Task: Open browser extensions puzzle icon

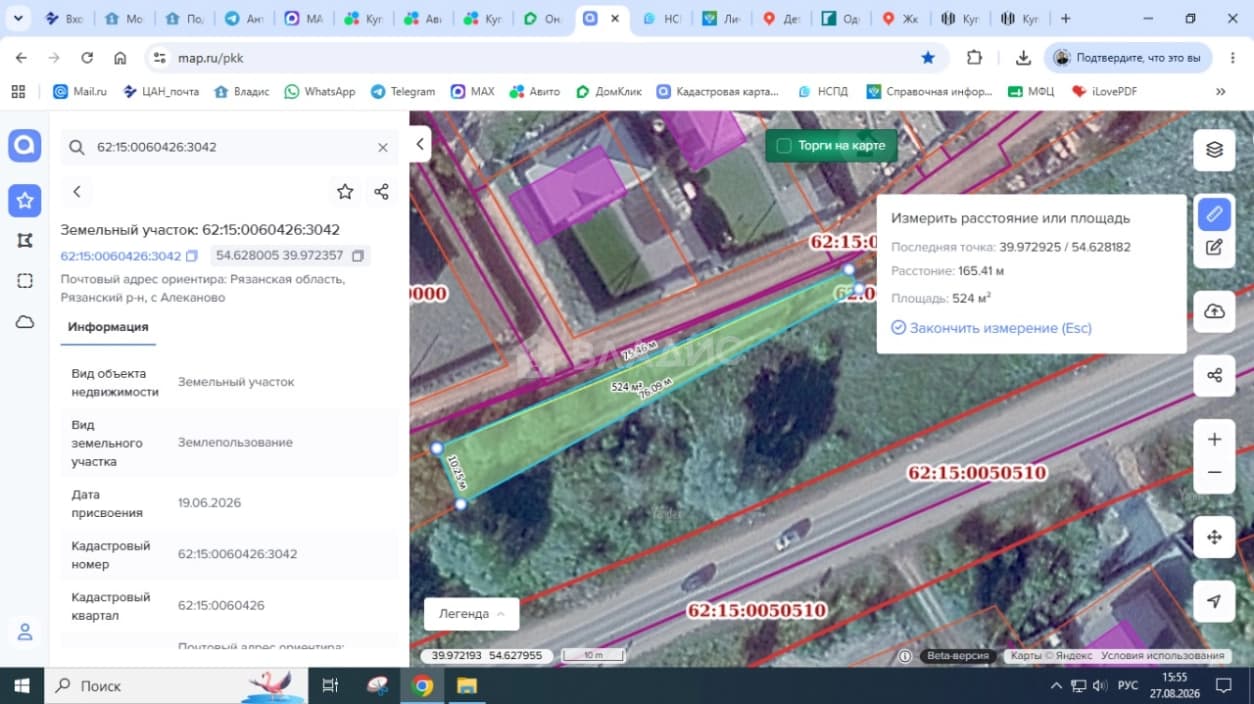Action: (974, 58)
